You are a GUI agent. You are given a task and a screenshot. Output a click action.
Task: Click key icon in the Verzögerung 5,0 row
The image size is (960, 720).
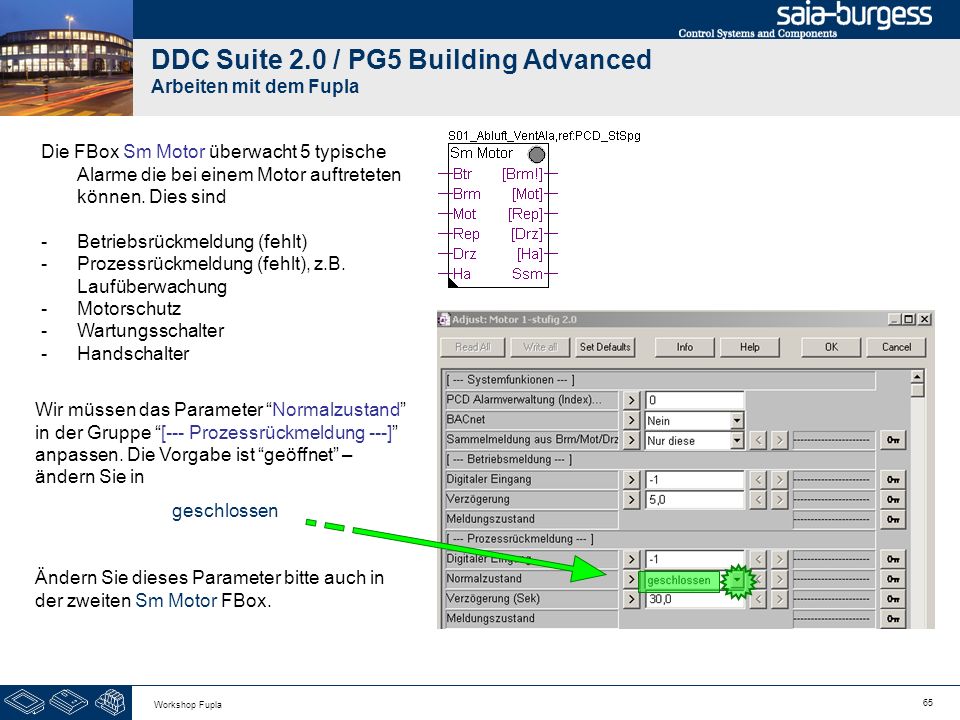pos(893,500)
